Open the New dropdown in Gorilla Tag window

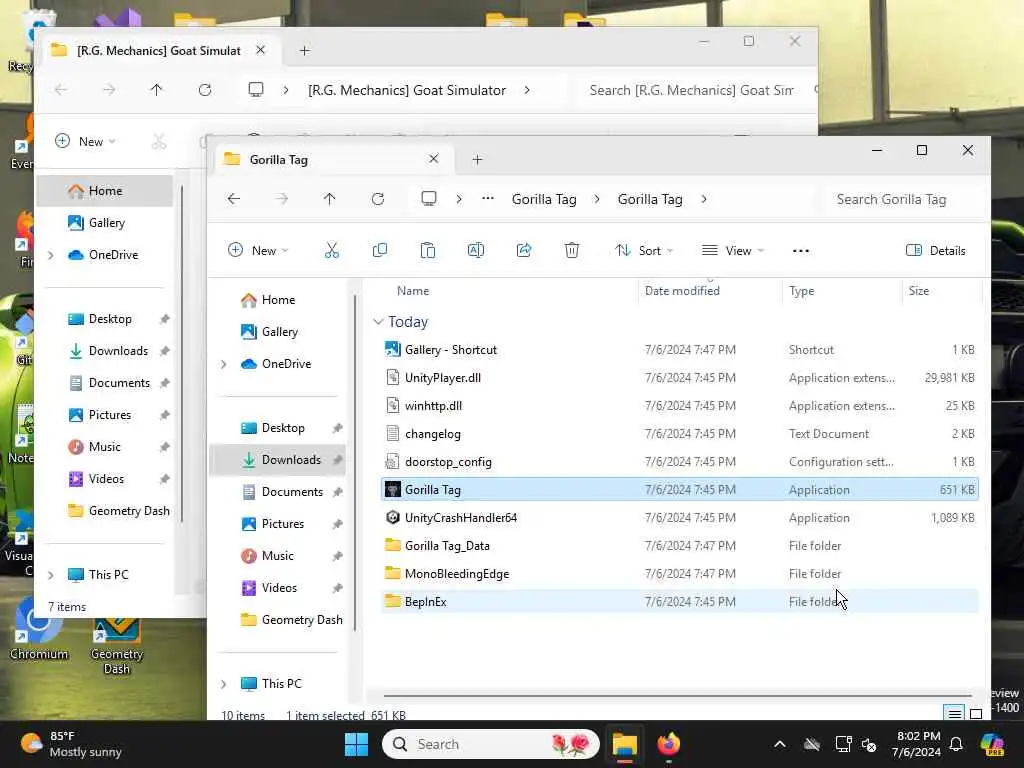[258, 251]
